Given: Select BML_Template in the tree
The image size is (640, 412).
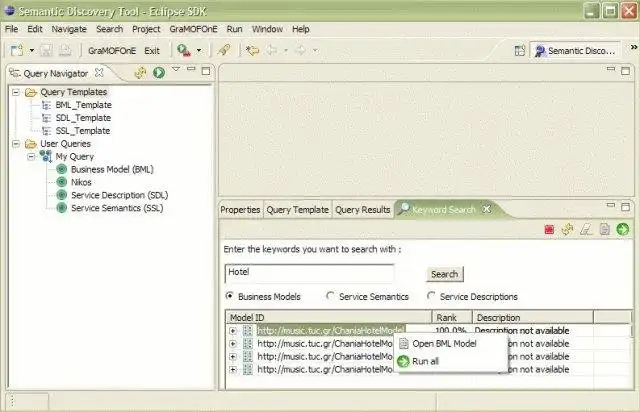Looking at the screenshot, I should [83, 105].
